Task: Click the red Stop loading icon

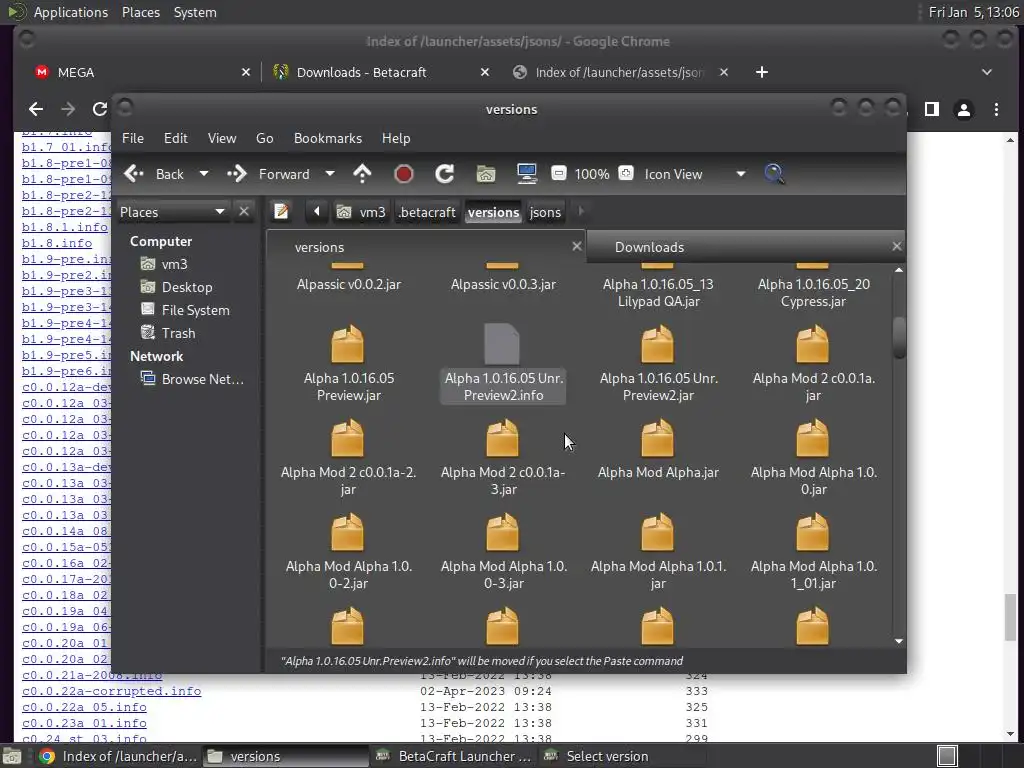Action: (x=404, y=174)
